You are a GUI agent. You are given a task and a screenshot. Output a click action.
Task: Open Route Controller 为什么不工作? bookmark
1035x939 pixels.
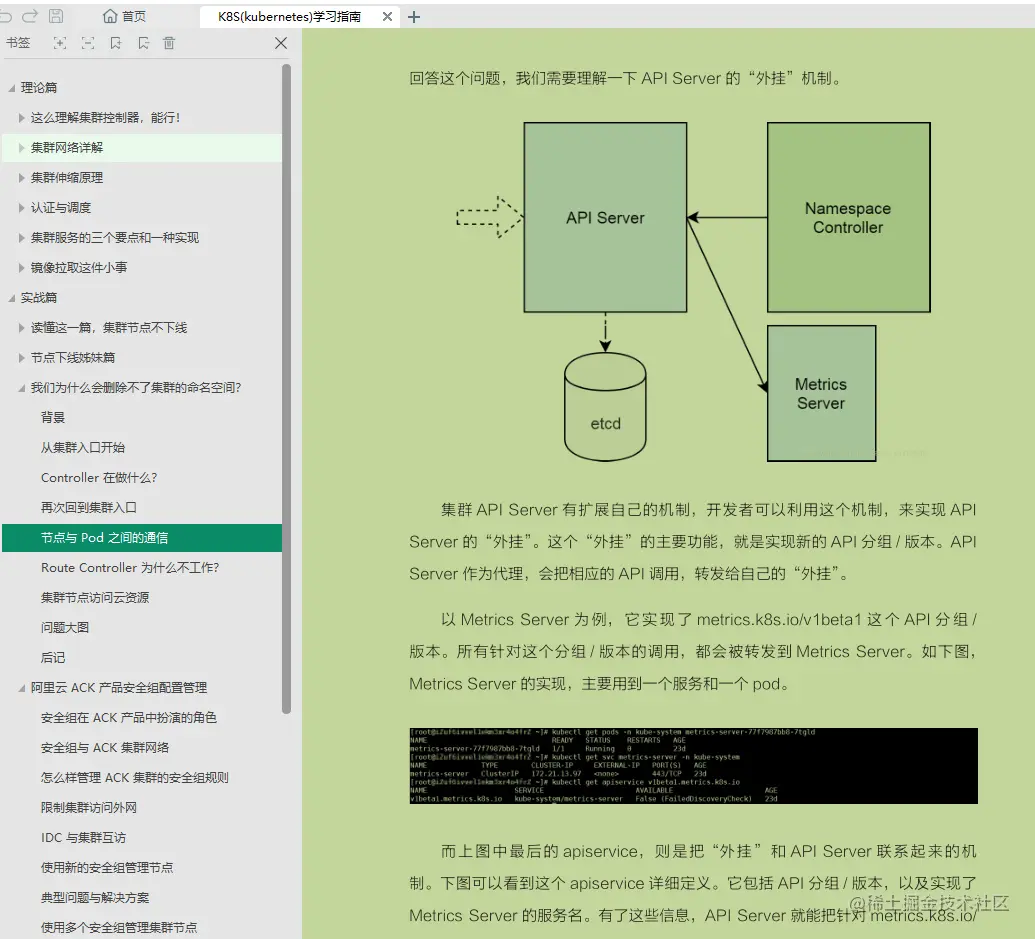click(130, 567)
